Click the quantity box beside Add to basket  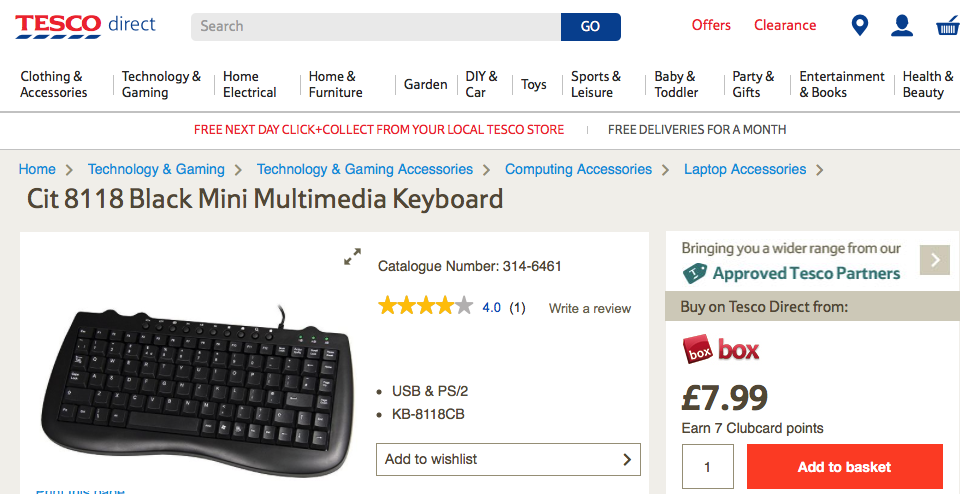(x=708, y=466)
